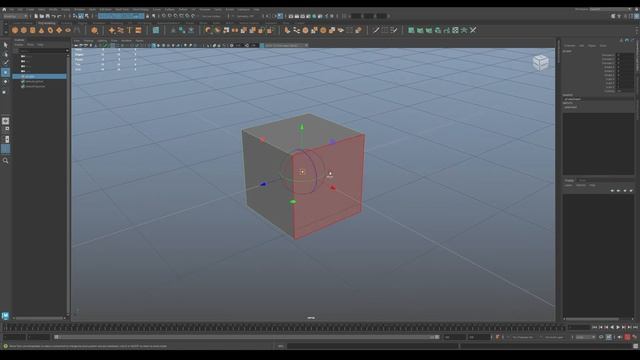Create a polygon cone from the shelf
The width and height of the screenshot is (640, 360).
click(x=41, y=30)
